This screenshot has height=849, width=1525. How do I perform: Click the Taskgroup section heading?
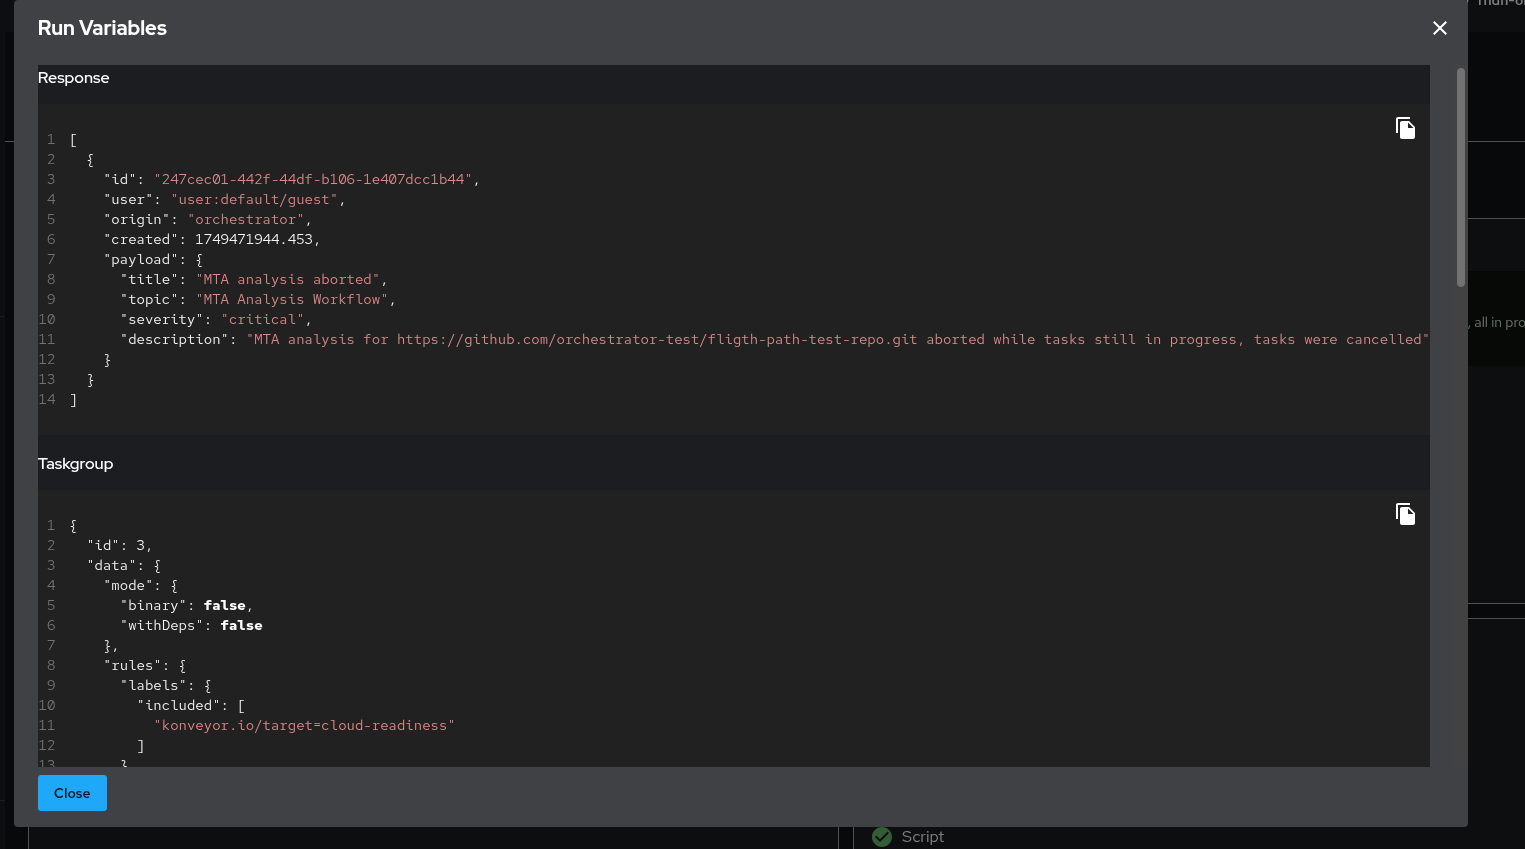[x=75, y=464]
